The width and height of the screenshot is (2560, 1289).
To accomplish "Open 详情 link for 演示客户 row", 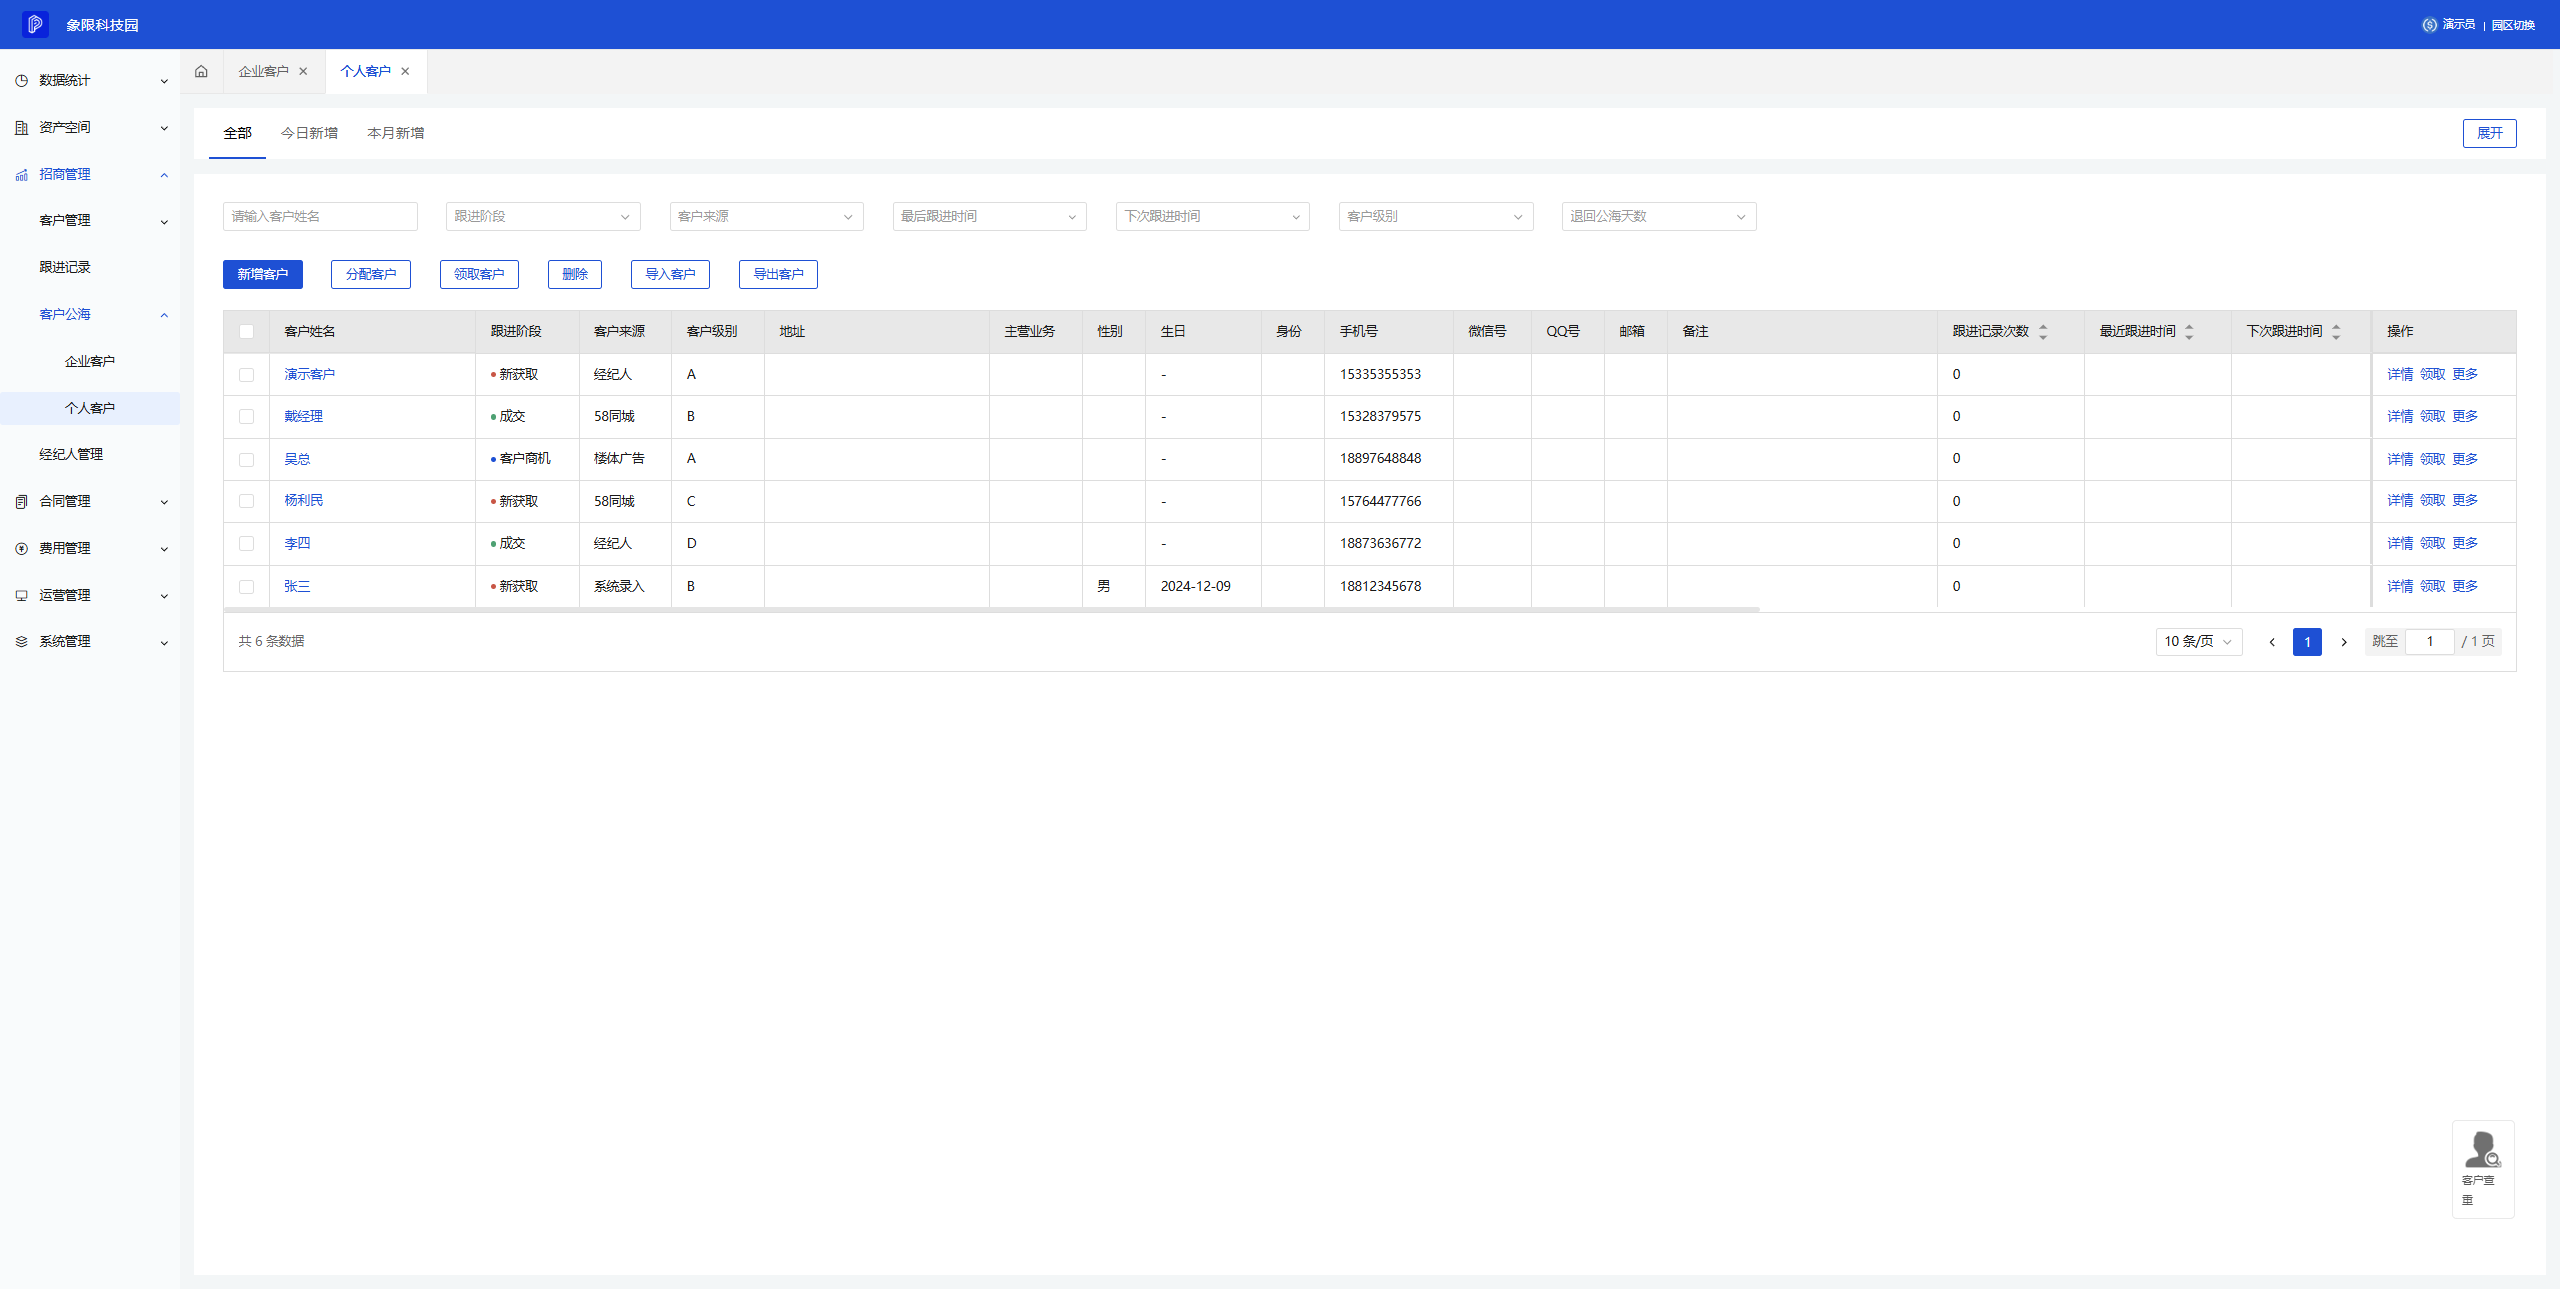I will pyautogui.click(x=2399, y=375).
